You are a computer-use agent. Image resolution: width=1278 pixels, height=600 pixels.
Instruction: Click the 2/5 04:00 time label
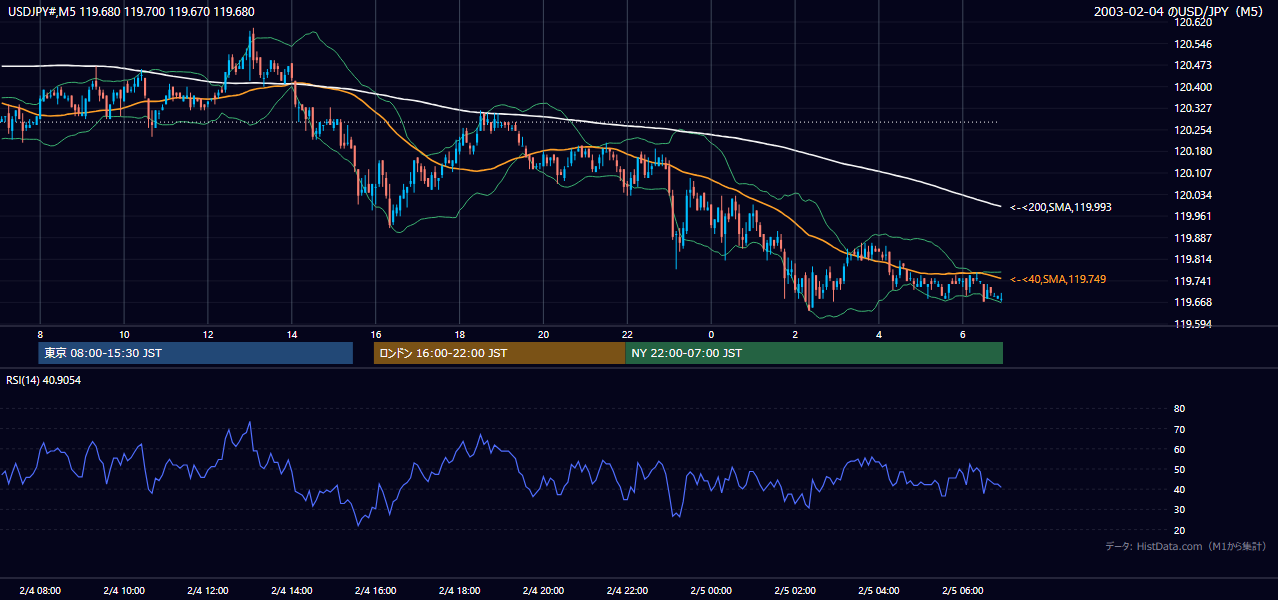pos(879,590)
